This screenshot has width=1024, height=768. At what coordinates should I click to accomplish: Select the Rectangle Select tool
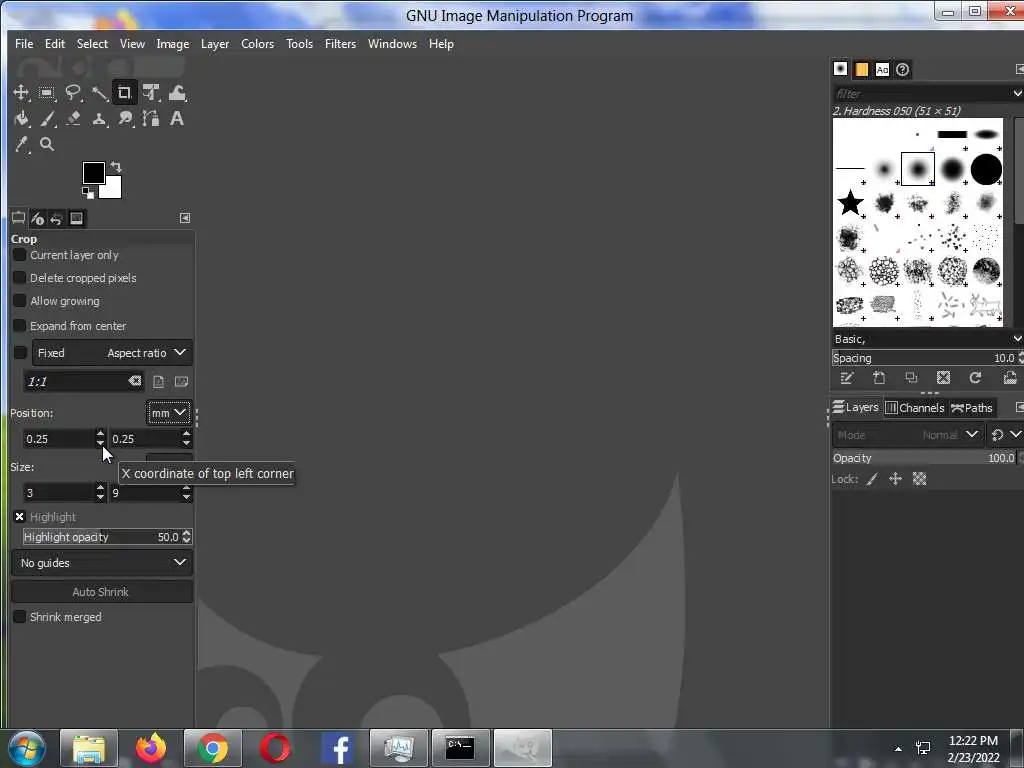[x=46, y=93]
